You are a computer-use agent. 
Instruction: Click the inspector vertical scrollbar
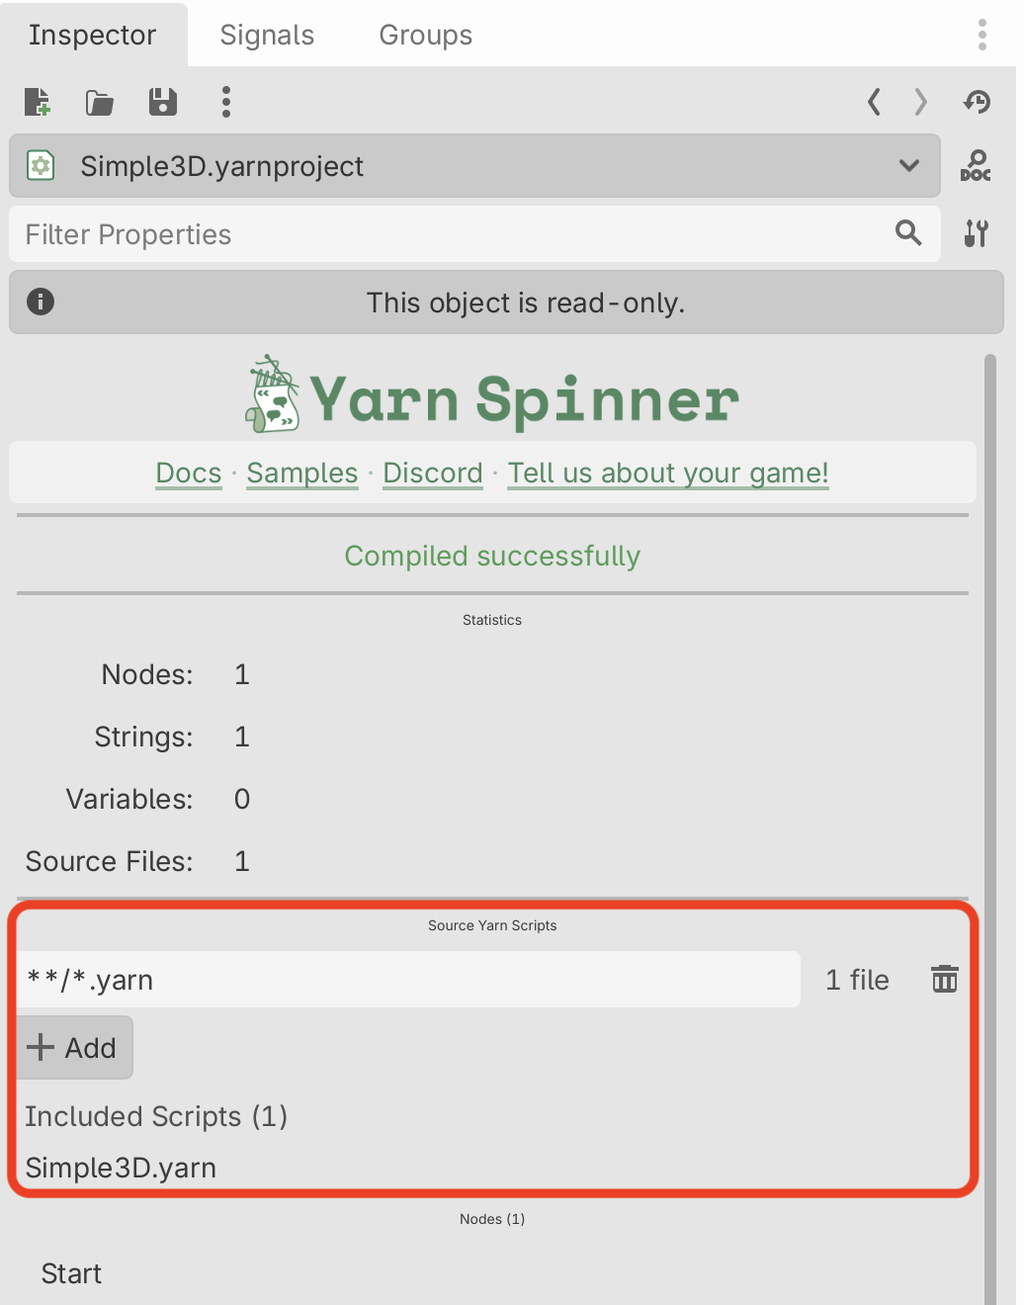coord(990,830)
